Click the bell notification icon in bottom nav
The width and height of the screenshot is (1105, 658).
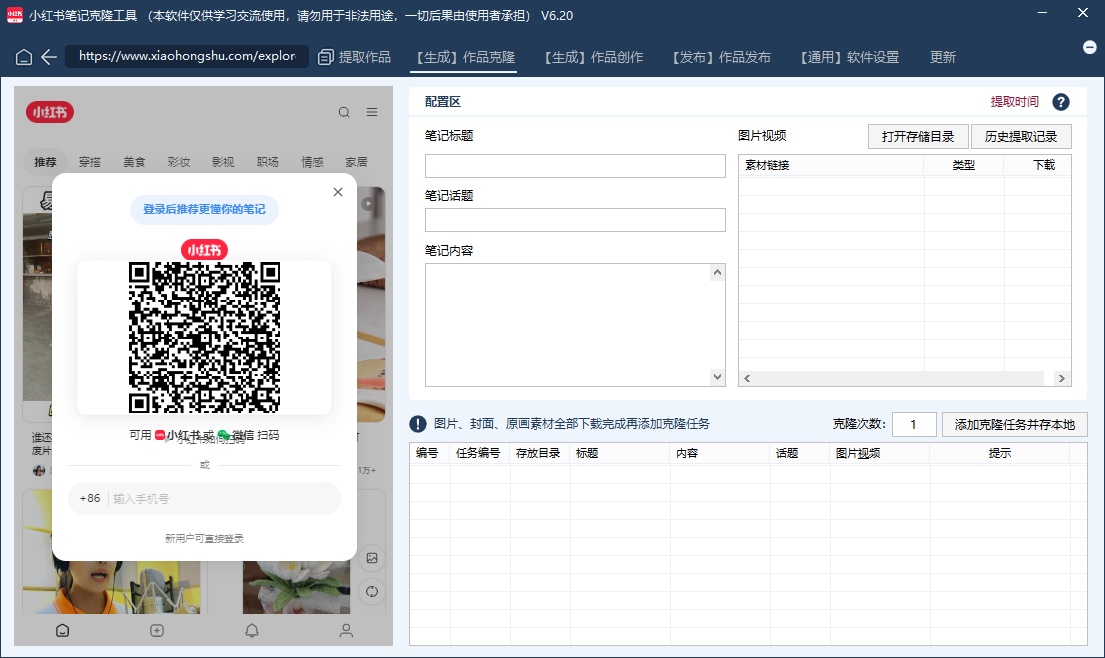(x=251, y=630)
